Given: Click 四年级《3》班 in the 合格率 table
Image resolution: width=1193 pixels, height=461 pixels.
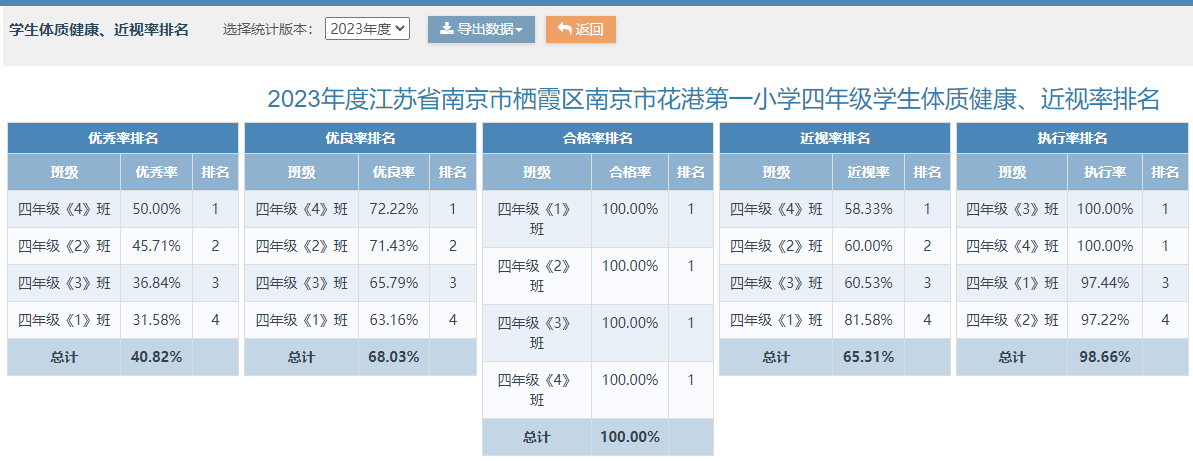Looking at the screenshot, I should coord(537,332).
